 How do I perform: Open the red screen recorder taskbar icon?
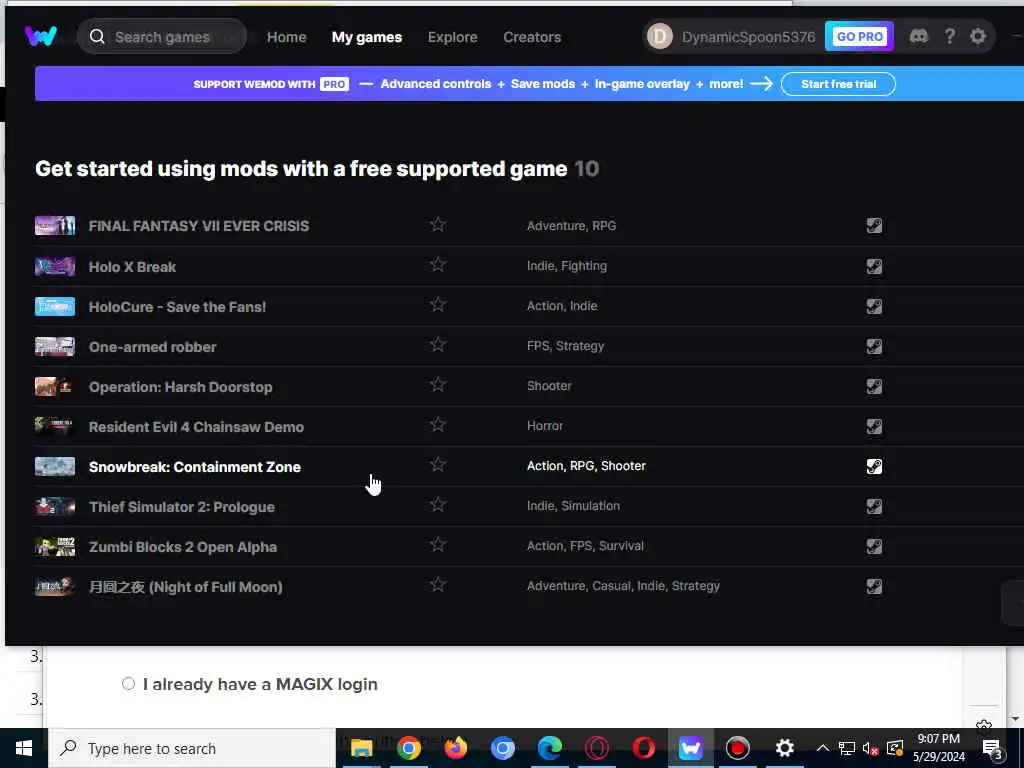pos(737,748)
